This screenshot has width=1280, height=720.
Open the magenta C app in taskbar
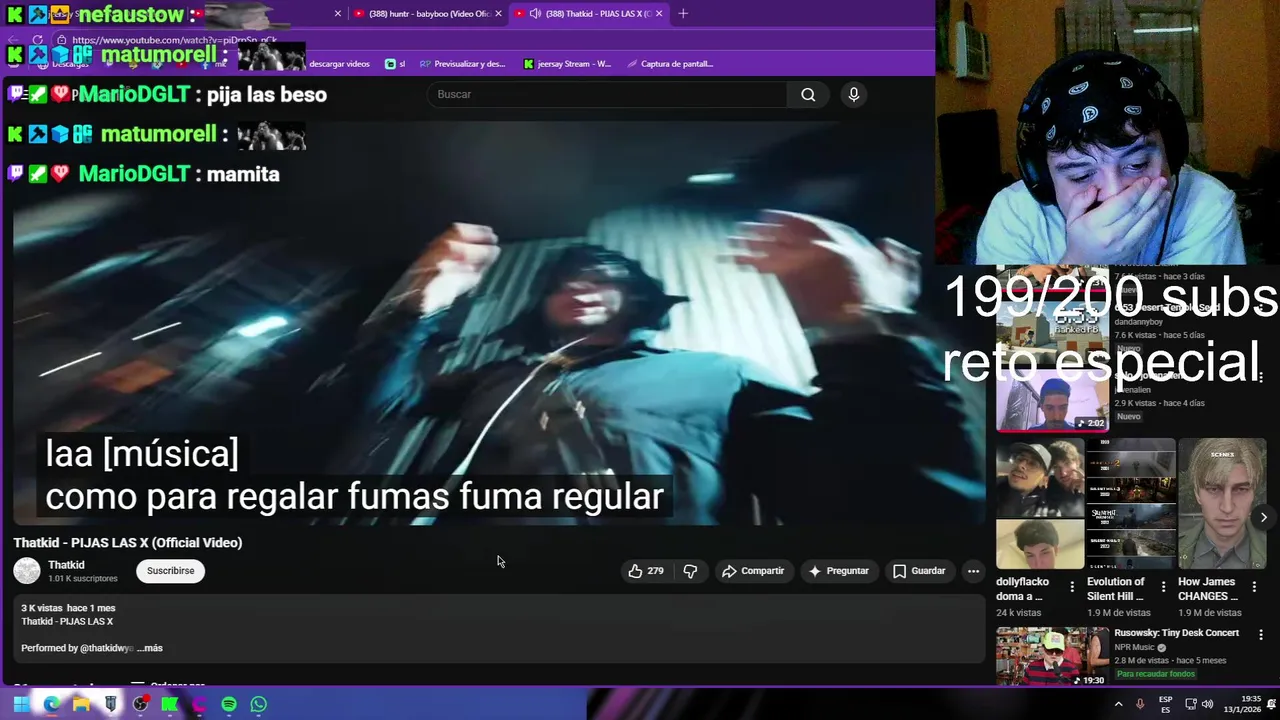(x=199, y=704)
